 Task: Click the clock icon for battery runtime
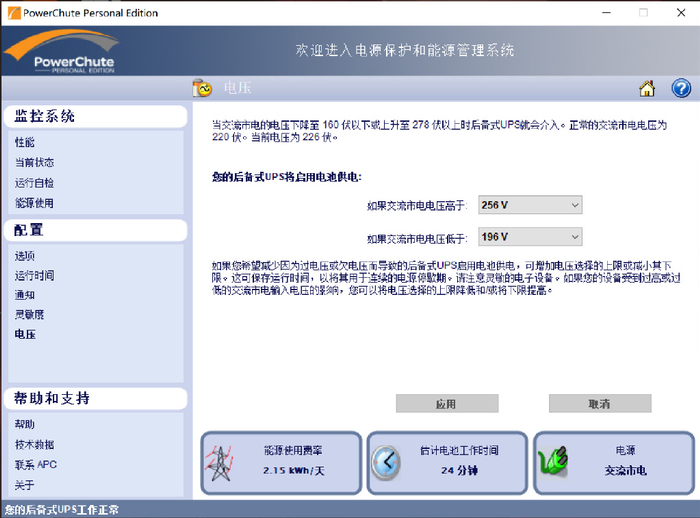click(x=386, y=463)
